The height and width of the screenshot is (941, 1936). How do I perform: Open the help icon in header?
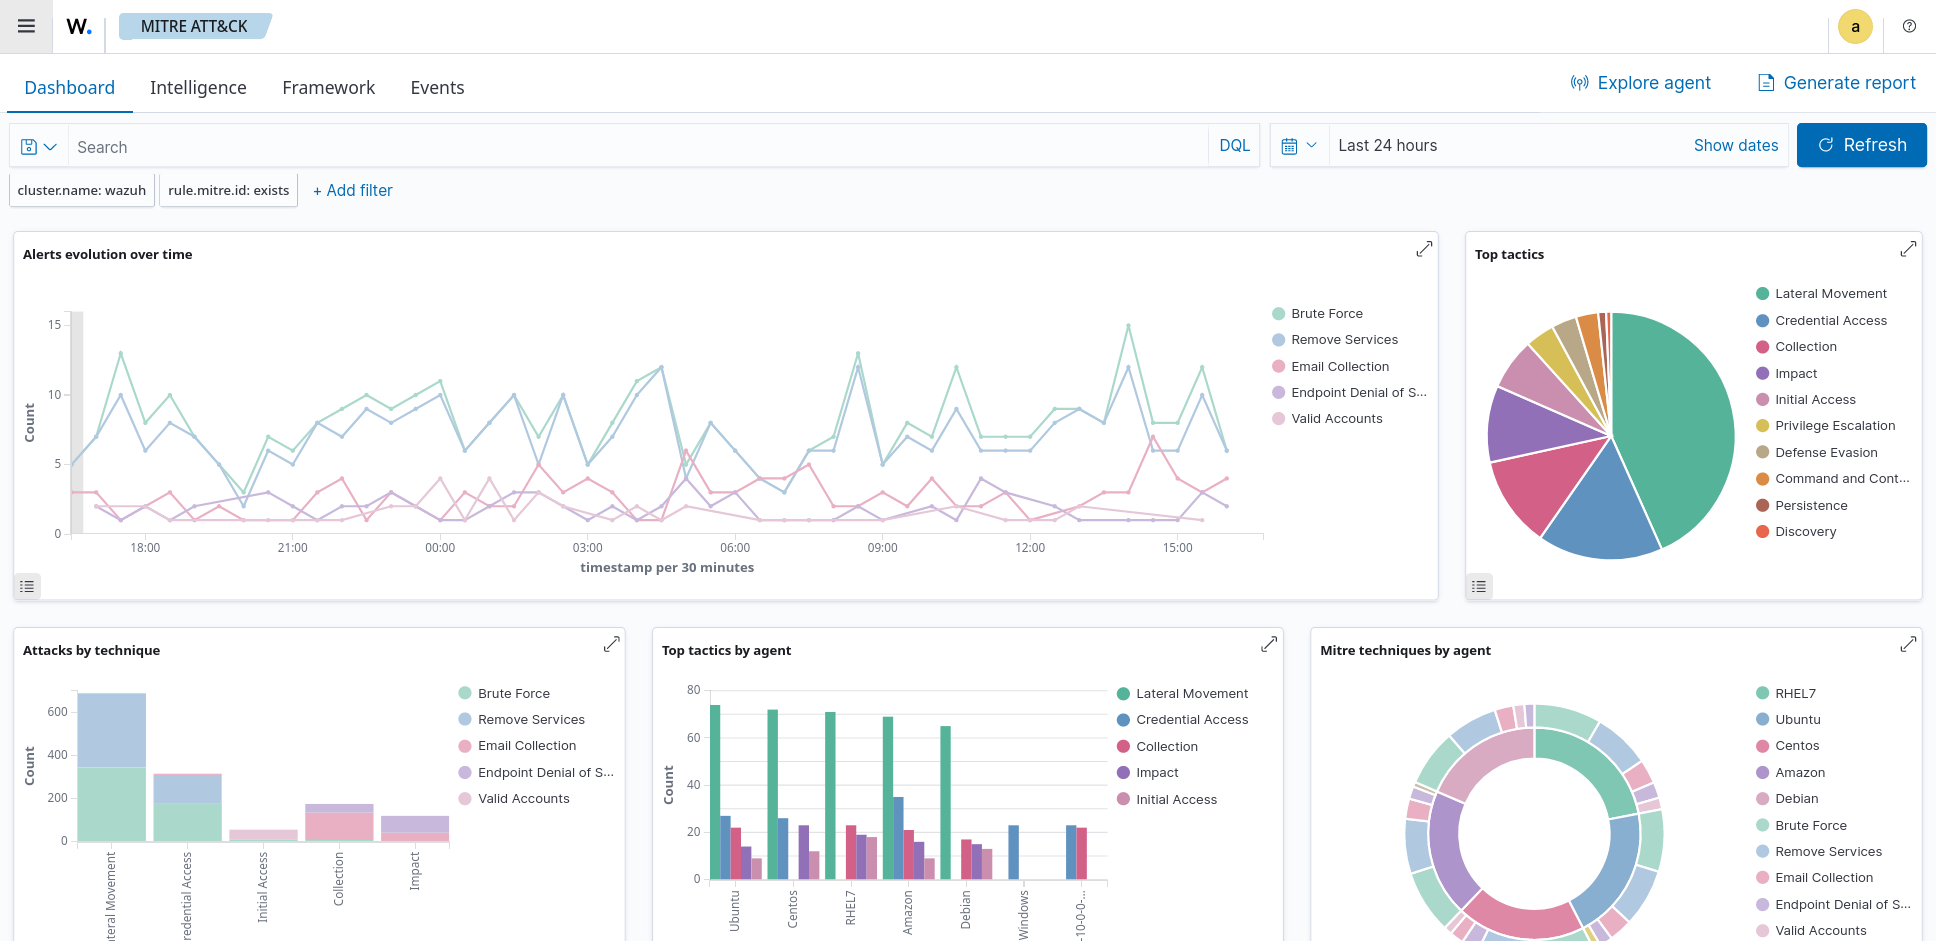pyautogui.click(x=1909, y=27)
